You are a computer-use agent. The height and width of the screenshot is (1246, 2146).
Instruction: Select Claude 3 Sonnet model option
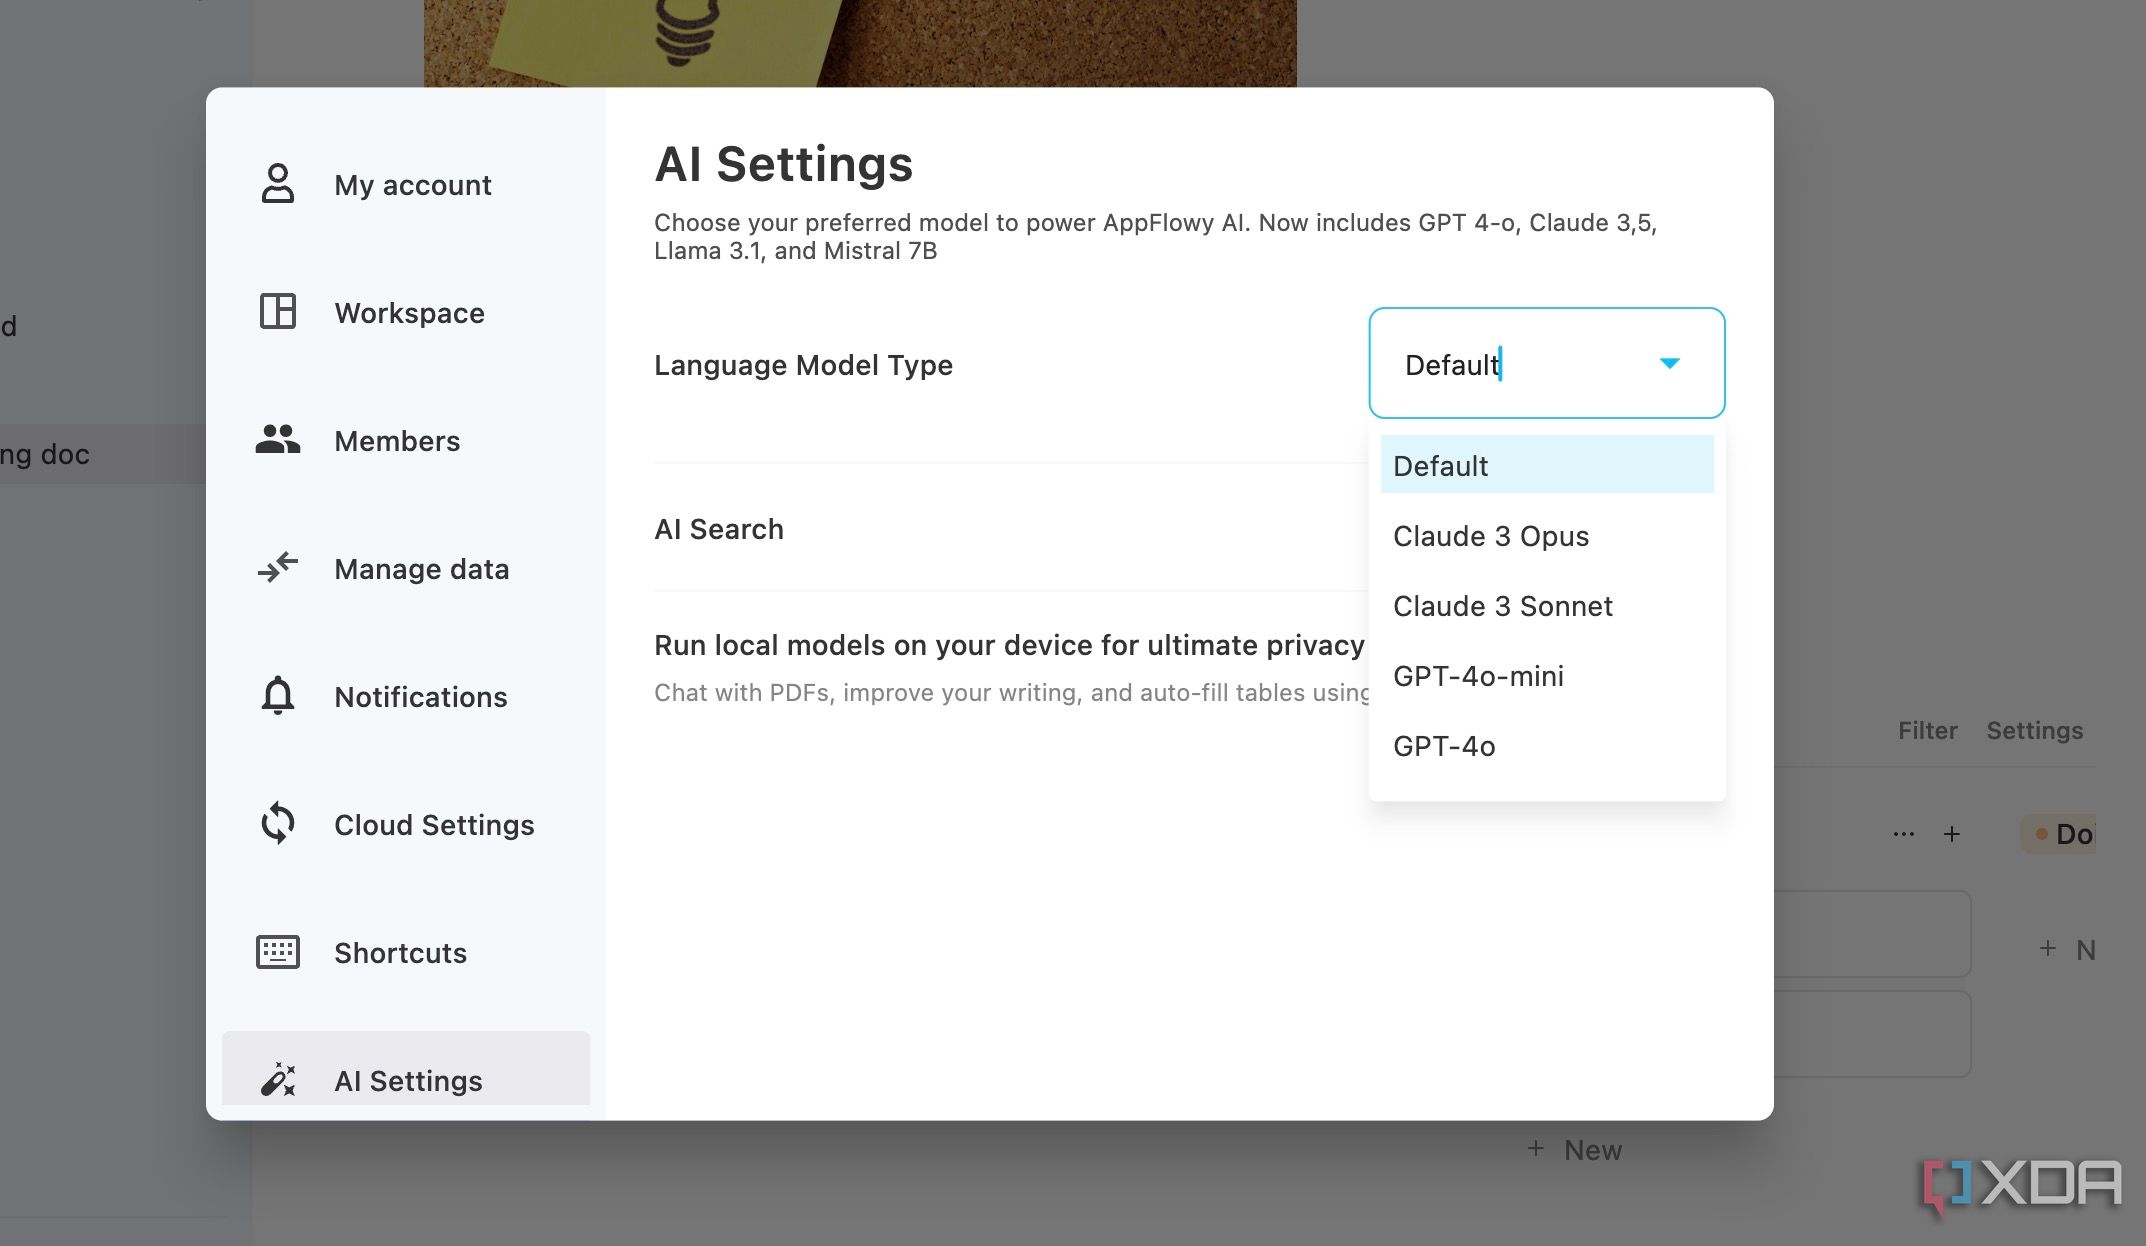[x=1504, y=605]
